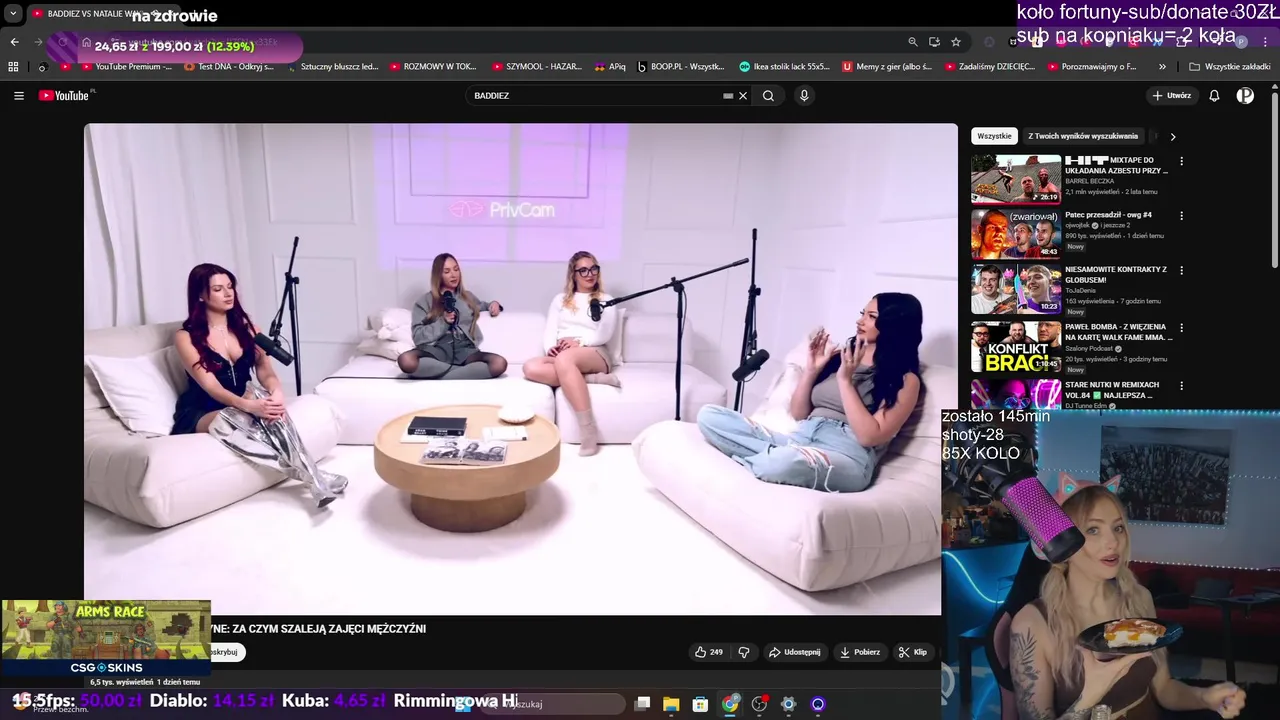
Task: Click the Windows taskbar search box
Action: [555, 704]
